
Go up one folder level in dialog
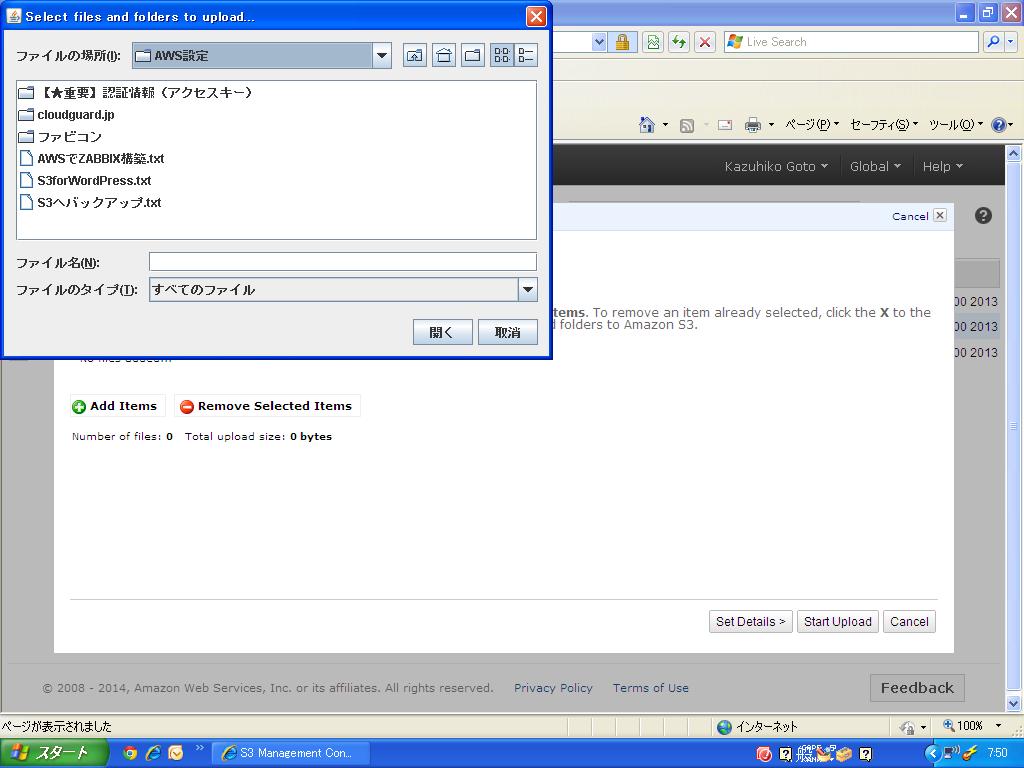coord(415,56)
